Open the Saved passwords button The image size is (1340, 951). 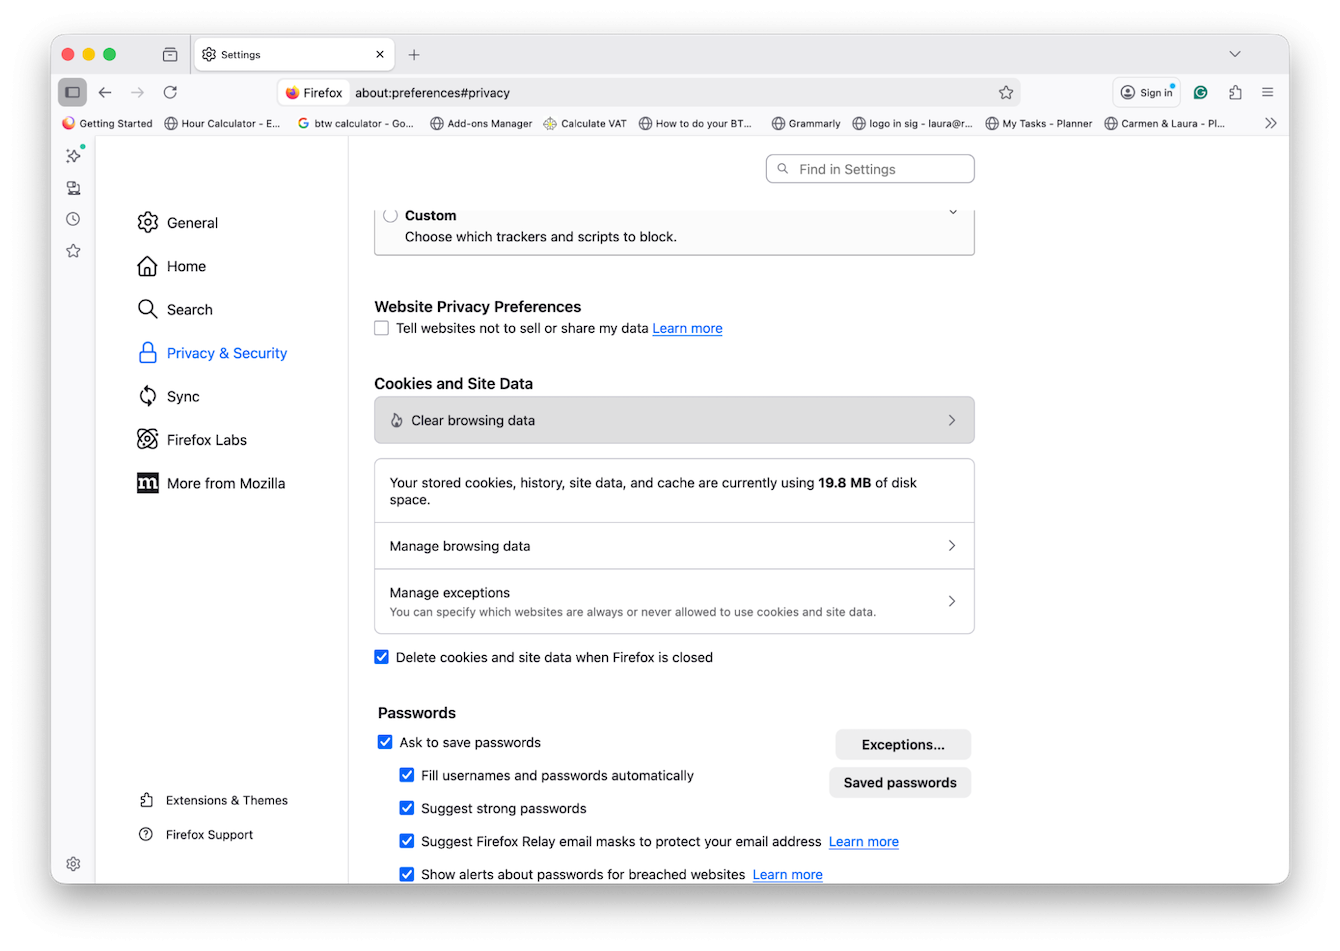point(899,782)
